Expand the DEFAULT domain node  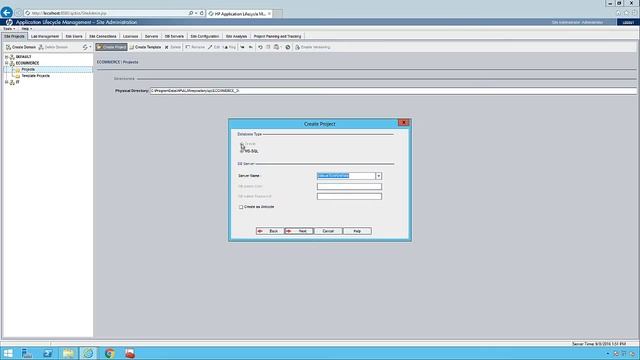(x=7, y=57)
